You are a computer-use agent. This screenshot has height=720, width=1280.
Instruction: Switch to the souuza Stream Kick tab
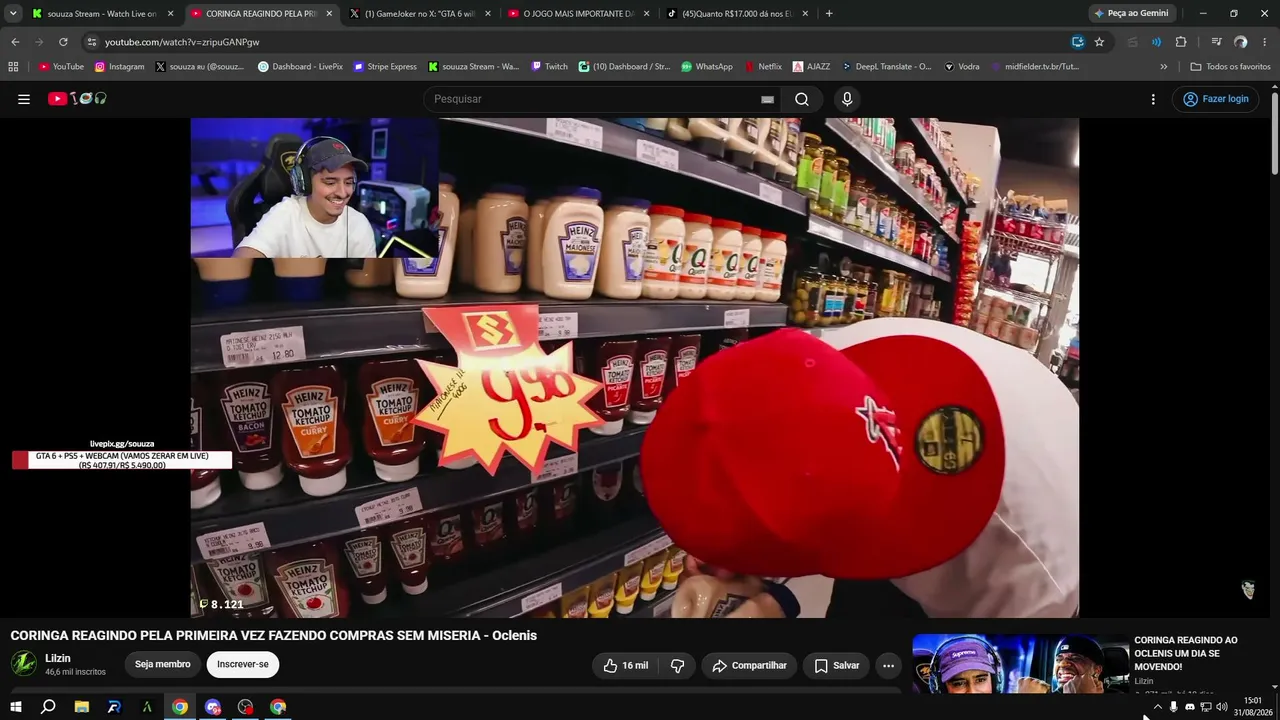103,14
